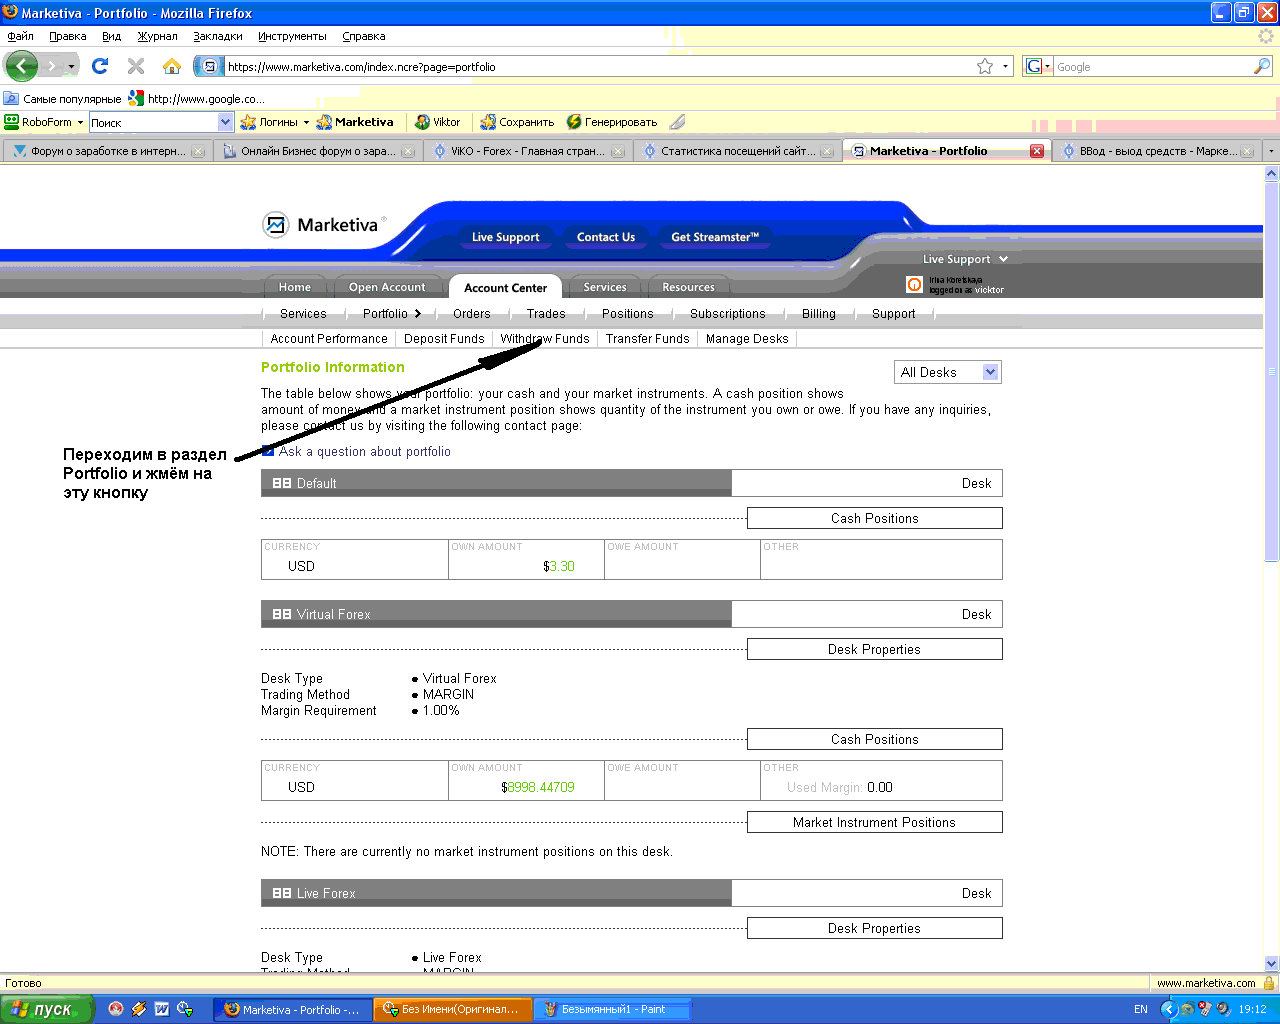Switch to Статистика посещений сайт tab

click(x=737, y=151)
